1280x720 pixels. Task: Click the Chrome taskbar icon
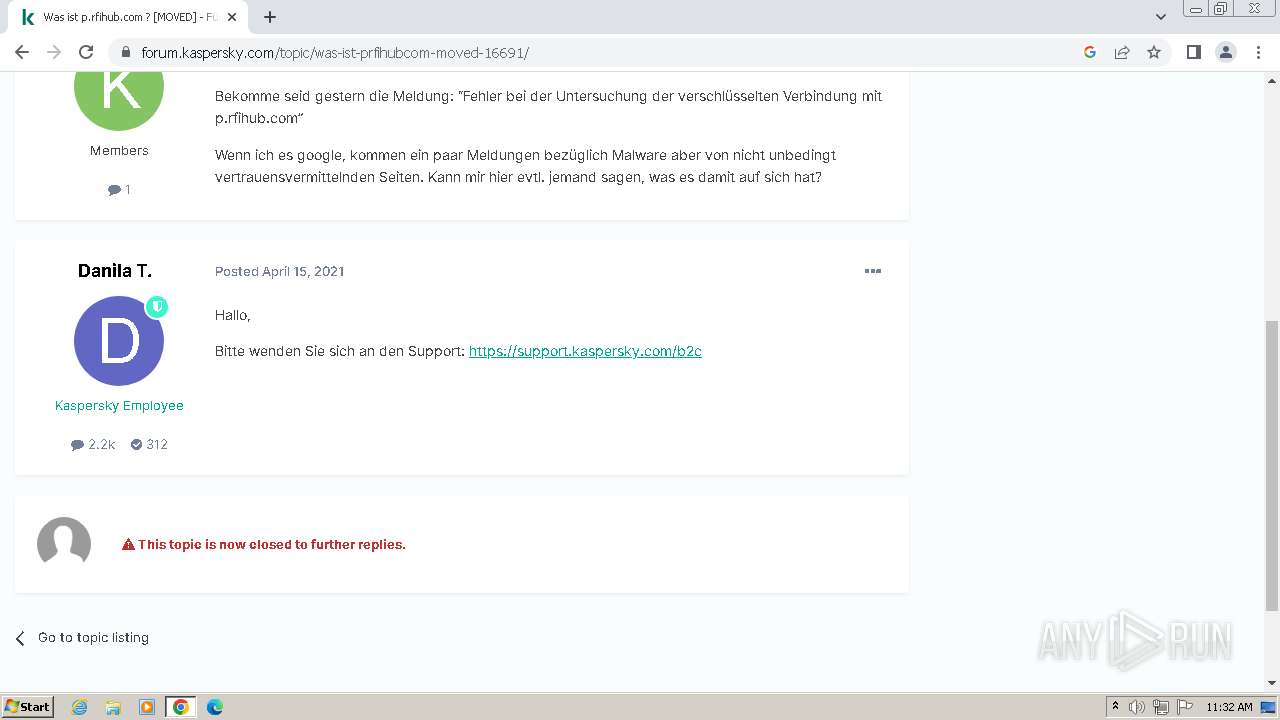click(x=181, y=707)
